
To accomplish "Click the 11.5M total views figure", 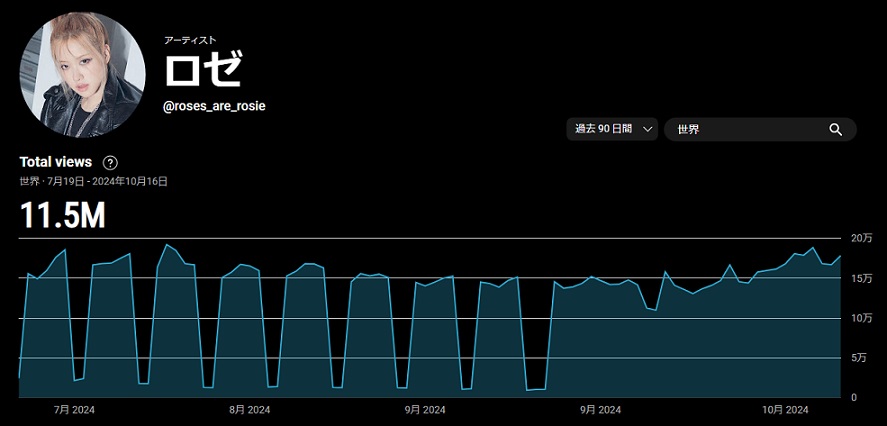I will [62, 216].
